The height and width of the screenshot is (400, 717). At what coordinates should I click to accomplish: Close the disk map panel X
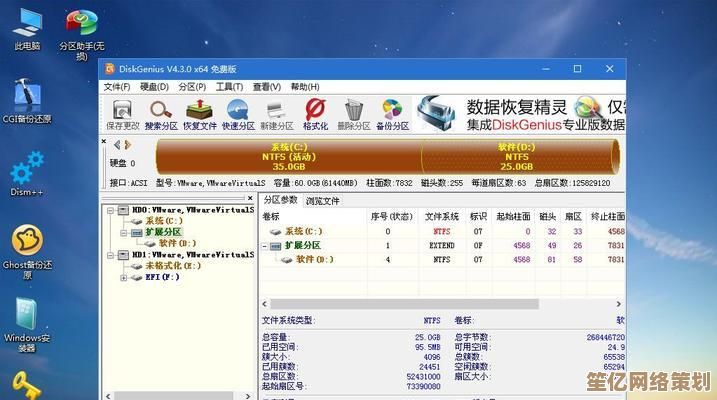[104, 141]
